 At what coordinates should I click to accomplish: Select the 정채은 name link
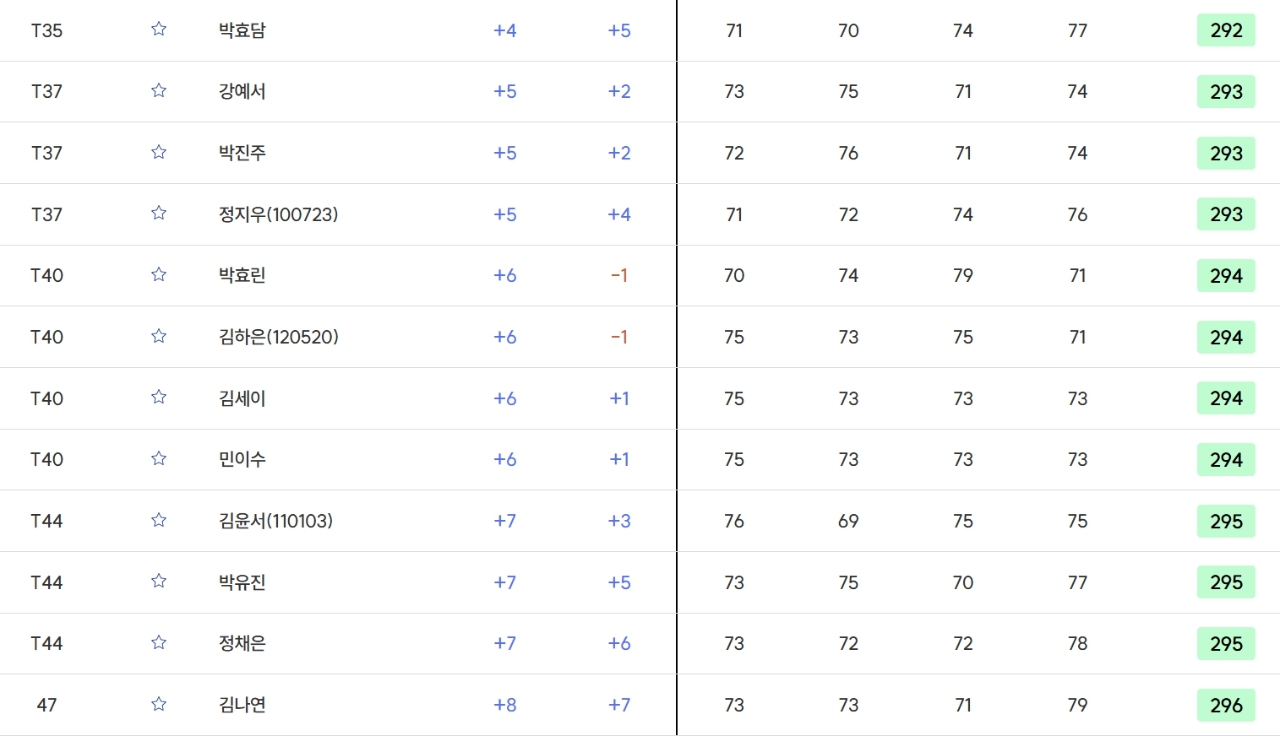(242, 644)
